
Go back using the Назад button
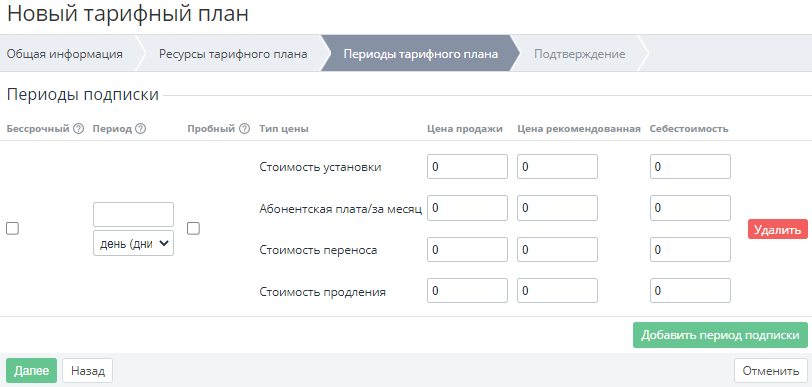[88, 370]
